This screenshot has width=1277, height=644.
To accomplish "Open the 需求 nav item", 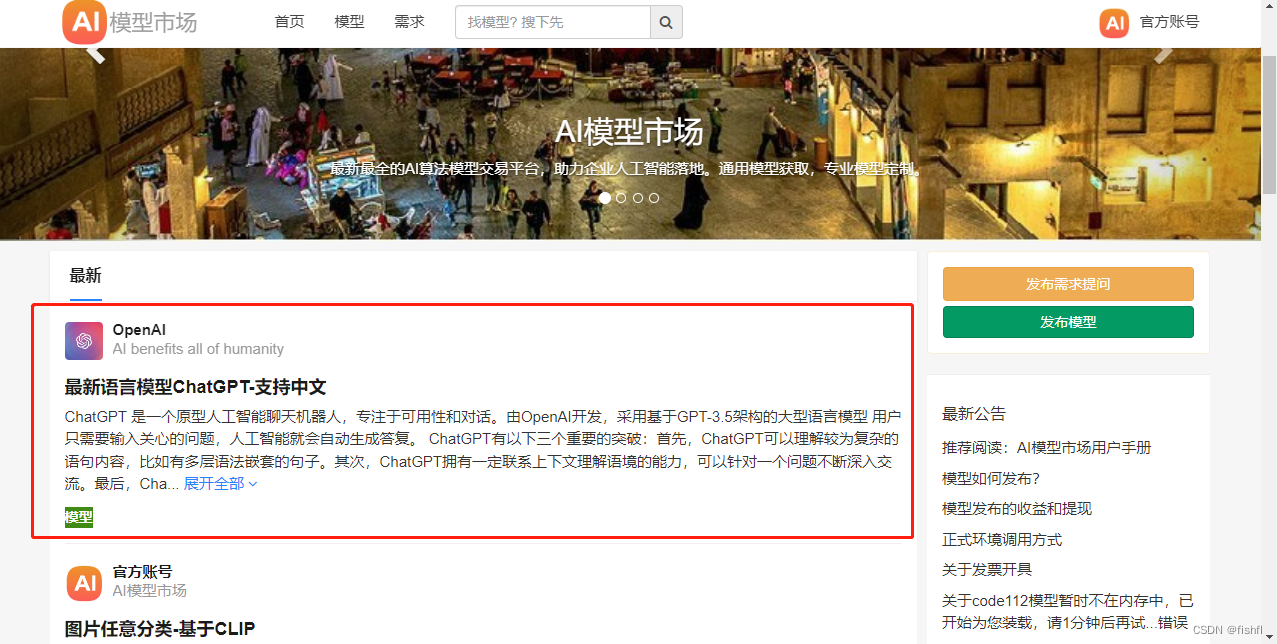I will coord(409,22).
